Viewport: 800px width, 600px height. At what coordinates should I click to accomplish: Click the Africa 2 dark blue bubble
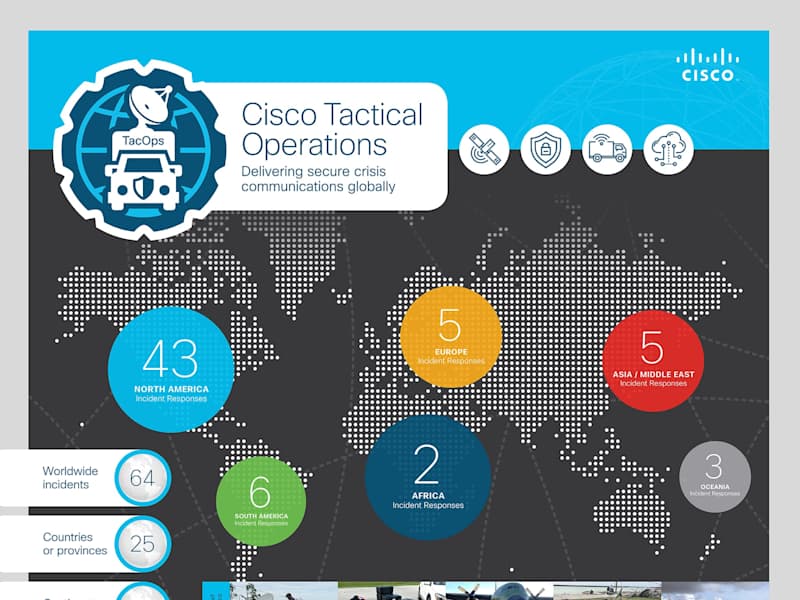428,477
